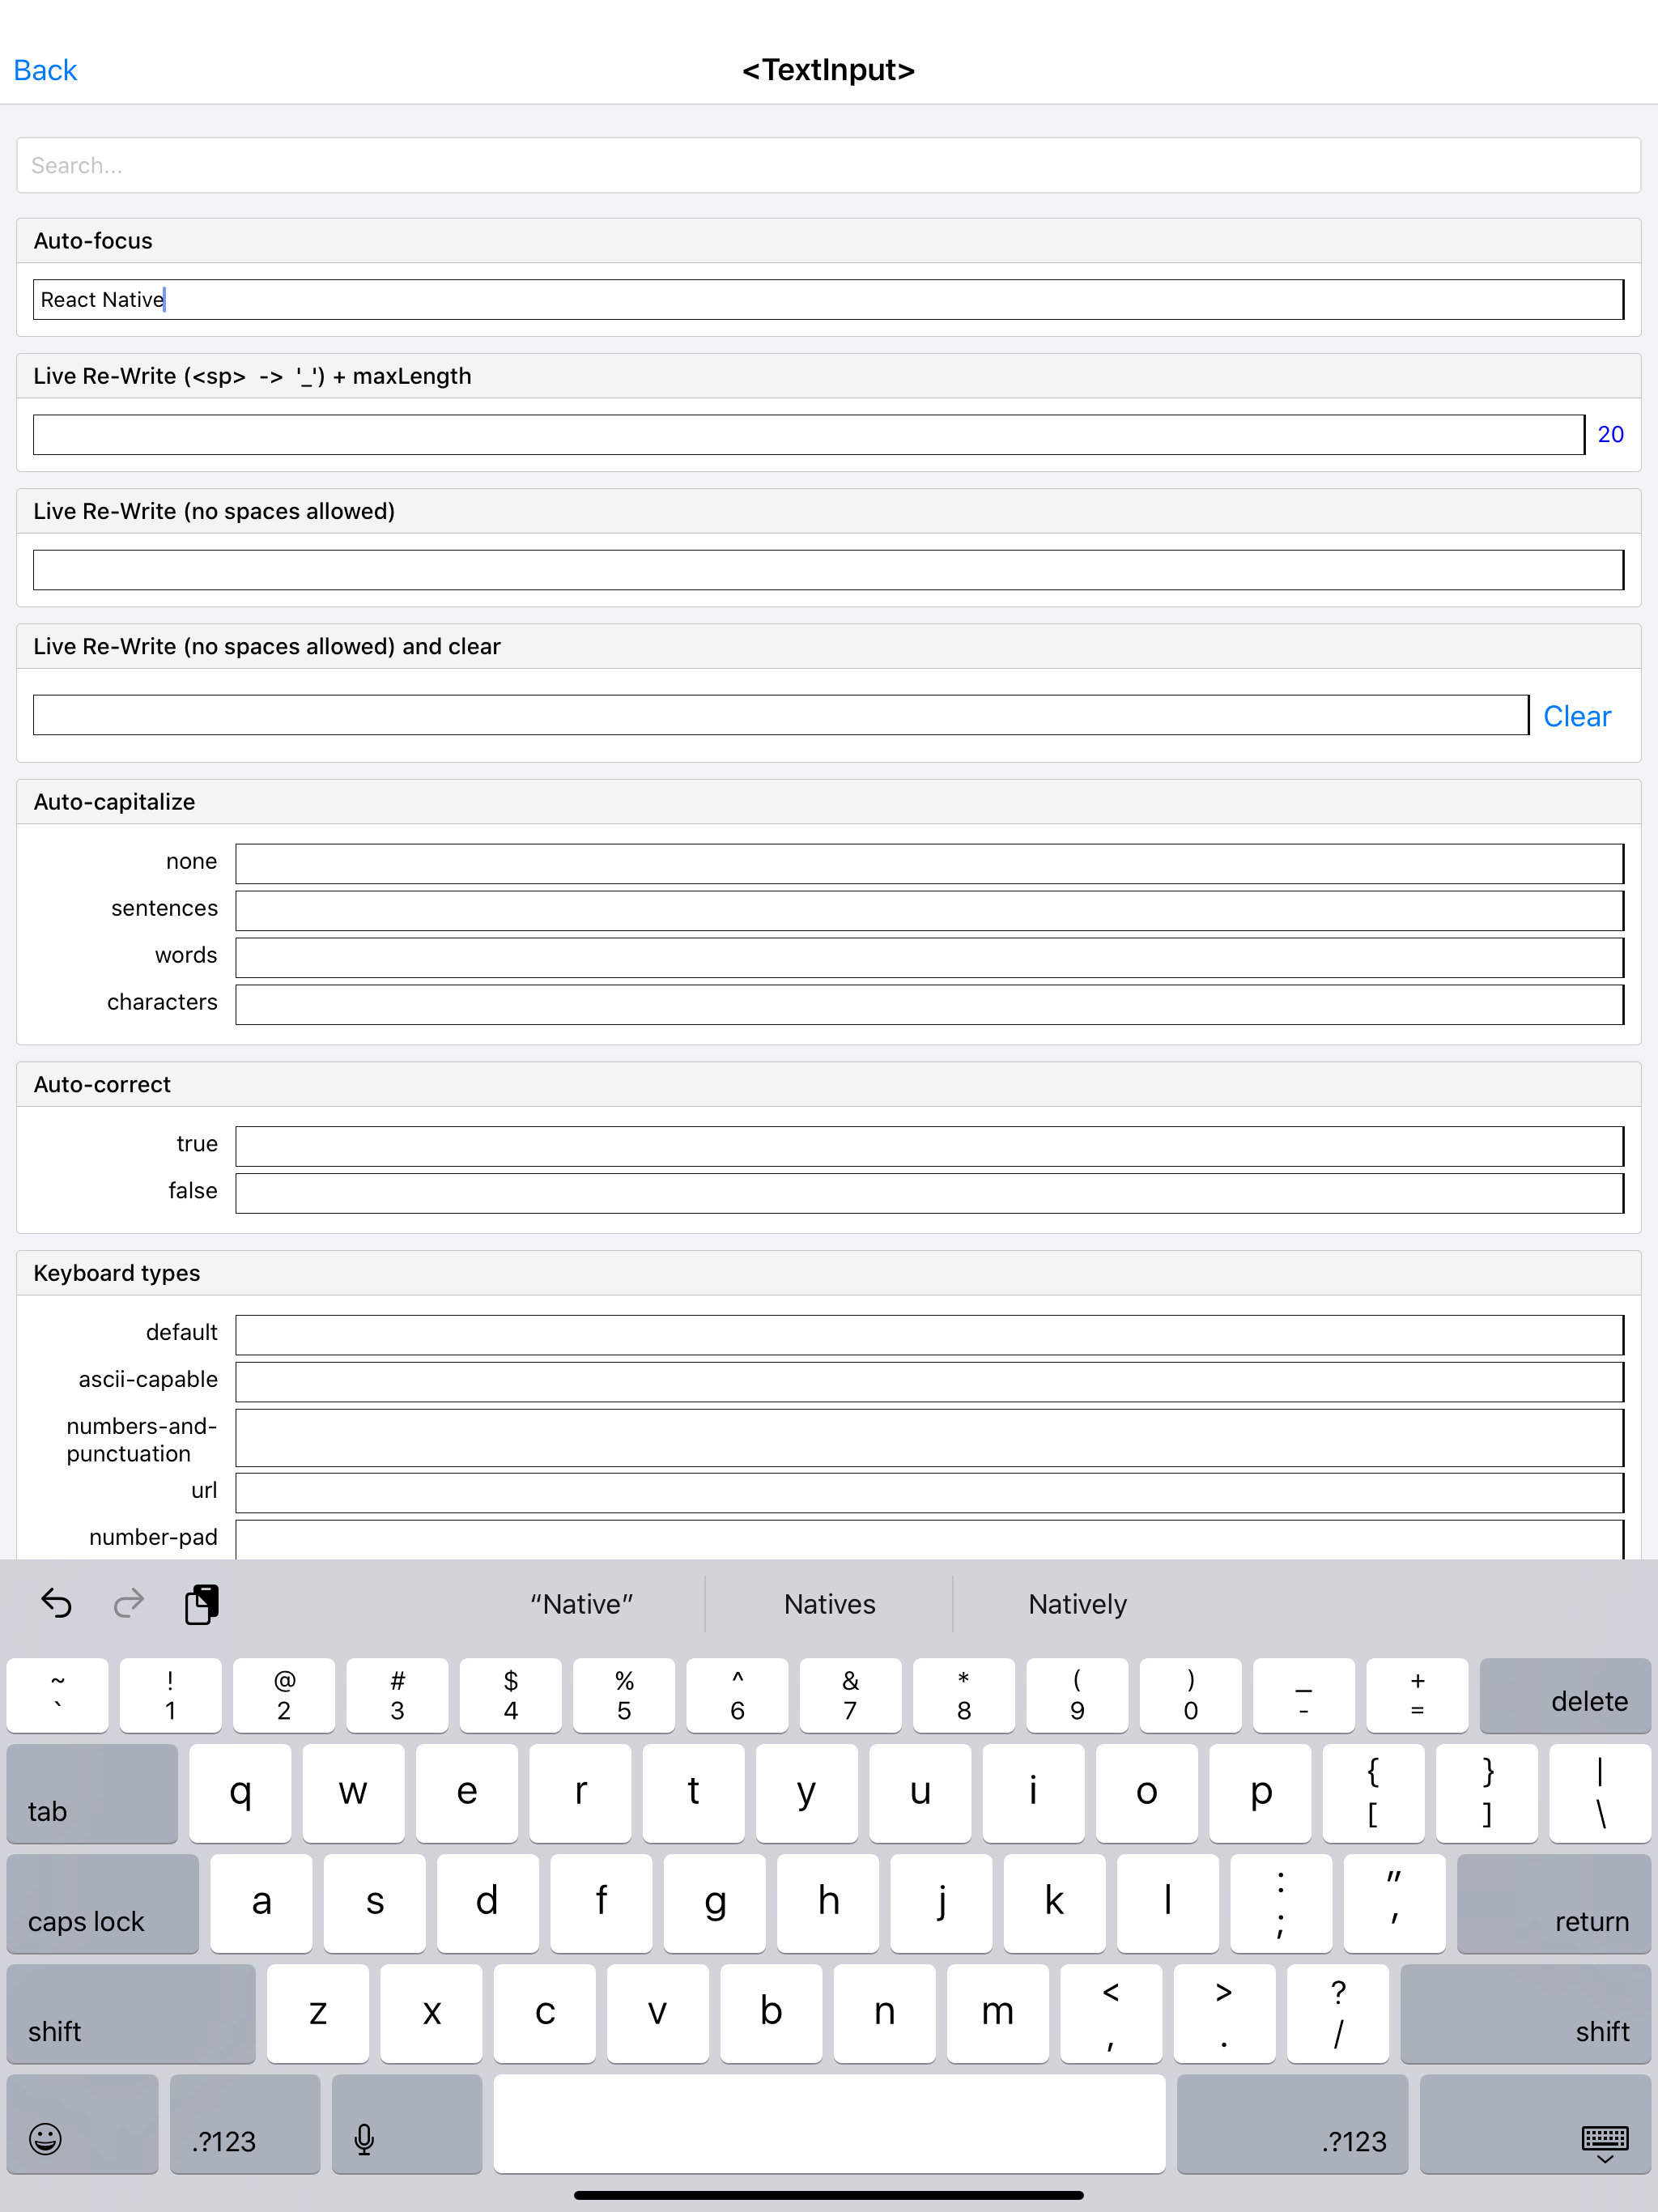
Task: Hit the return key
Action: pos(1553,1903)
